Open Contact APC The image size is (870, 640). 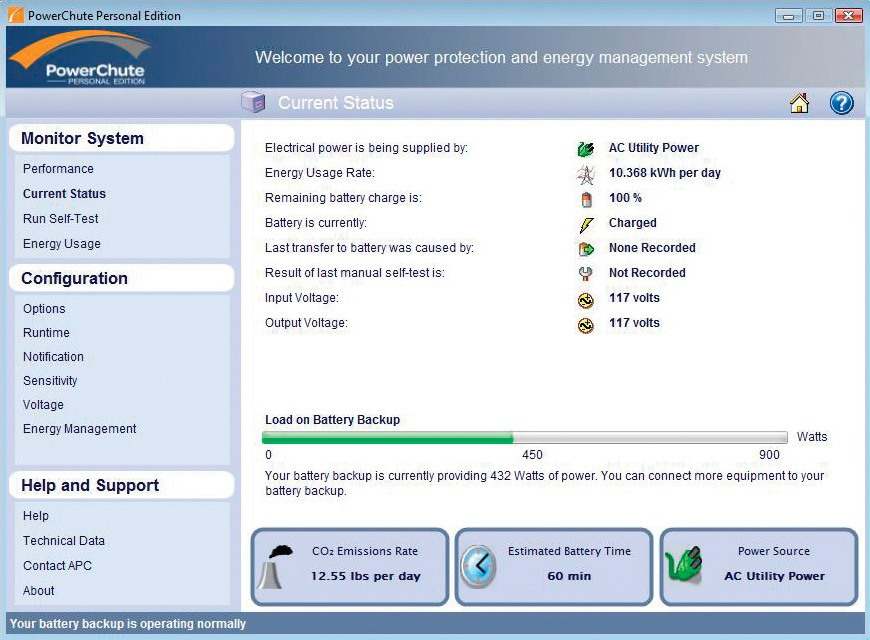click(57, 566)
